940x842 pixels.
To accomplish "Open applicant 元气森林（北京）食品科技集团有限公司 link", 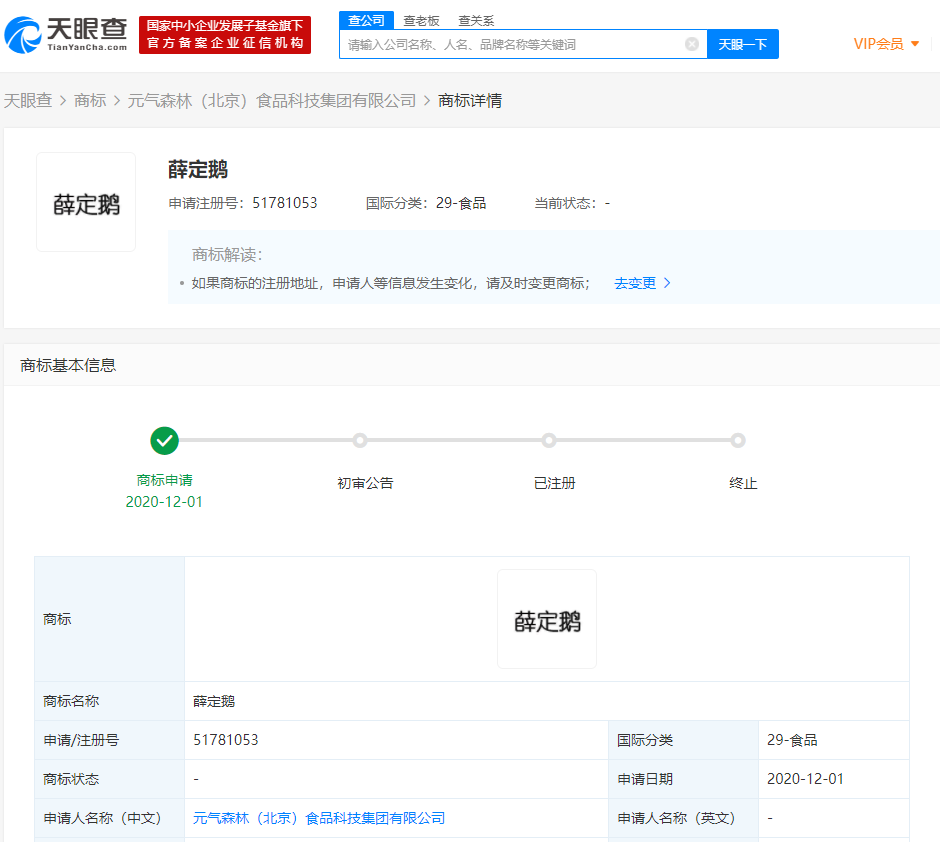I will [x=319, y=818].
